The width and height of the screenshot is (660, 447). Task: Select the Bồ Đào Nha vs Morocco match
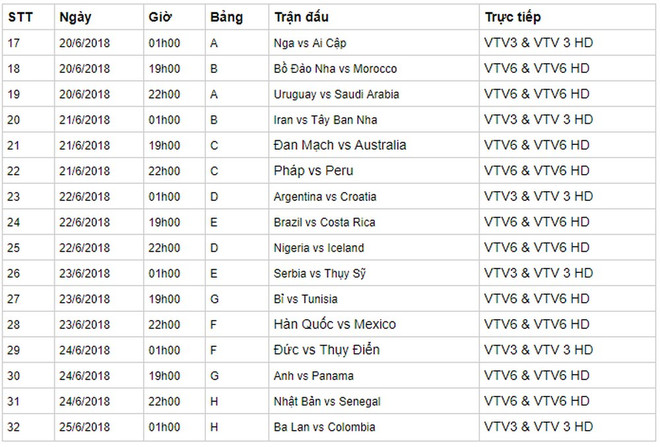coord(335,69)
